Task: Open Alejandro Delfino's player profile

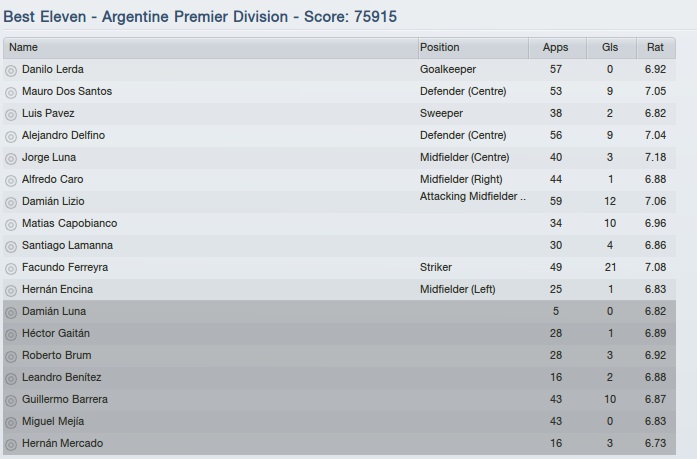Action: click(x=63, y=135)
